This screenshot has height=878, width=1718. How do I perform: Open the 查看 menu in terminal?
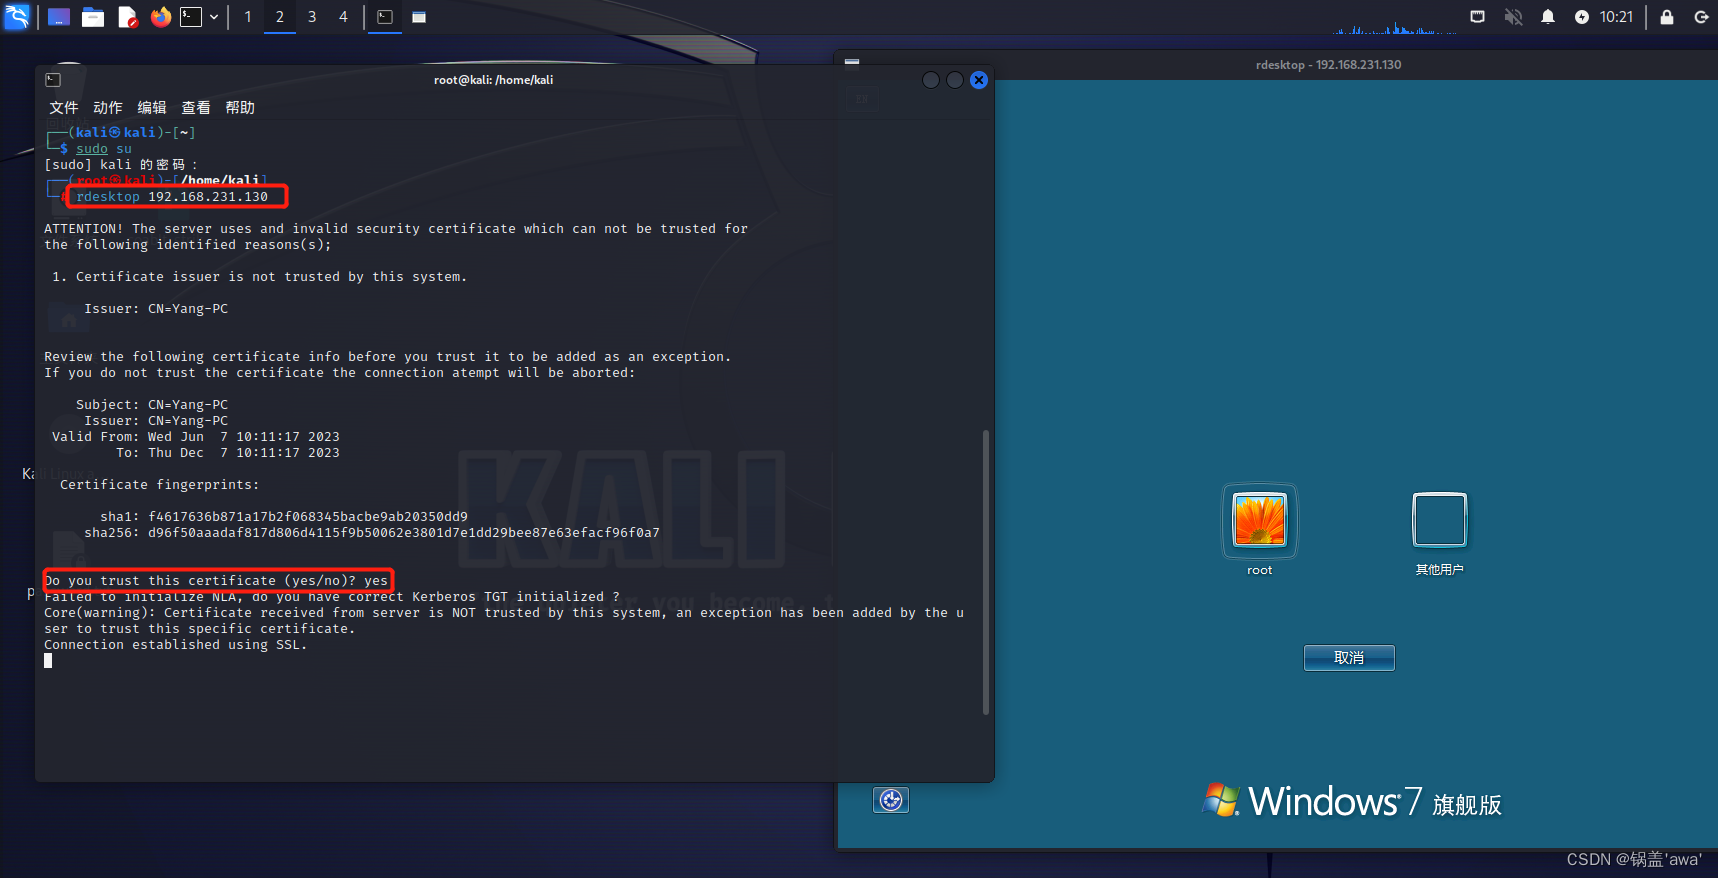tap(196, 107)
